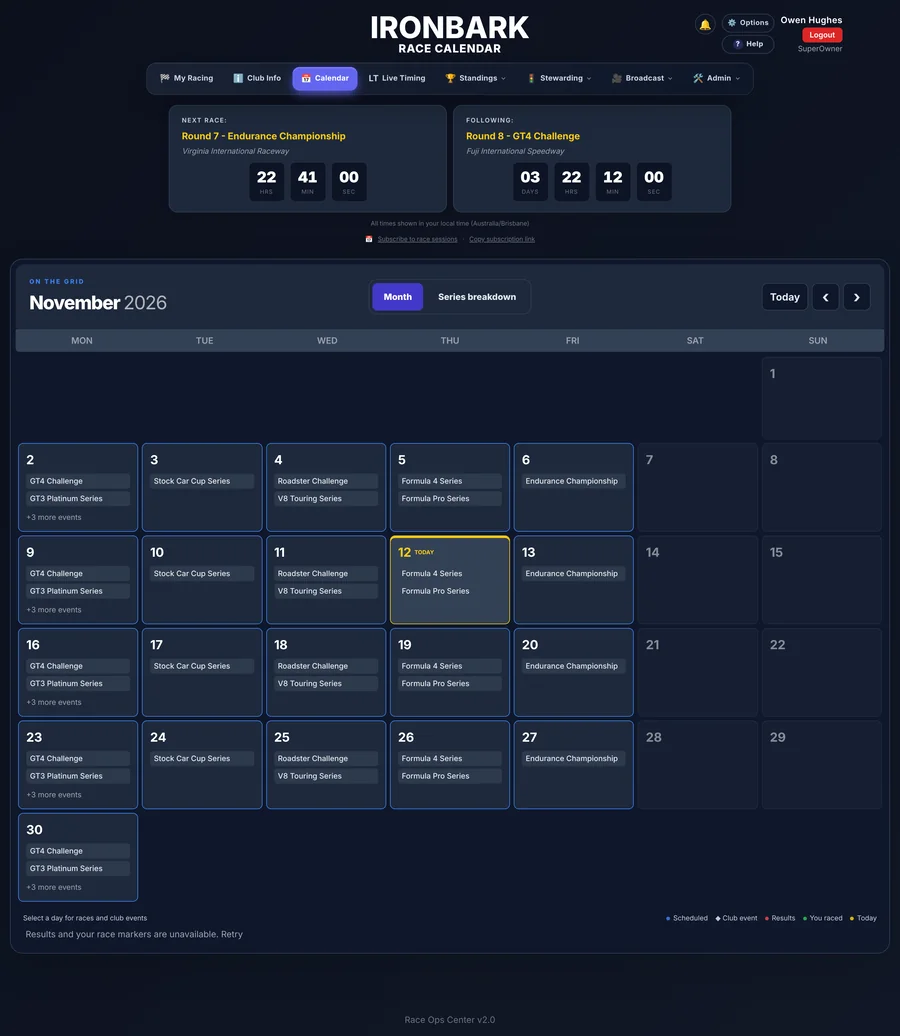Expand +3 more events on November 23
The height and width of the screenshot is (1036, 900).
(x=54, y=795)
